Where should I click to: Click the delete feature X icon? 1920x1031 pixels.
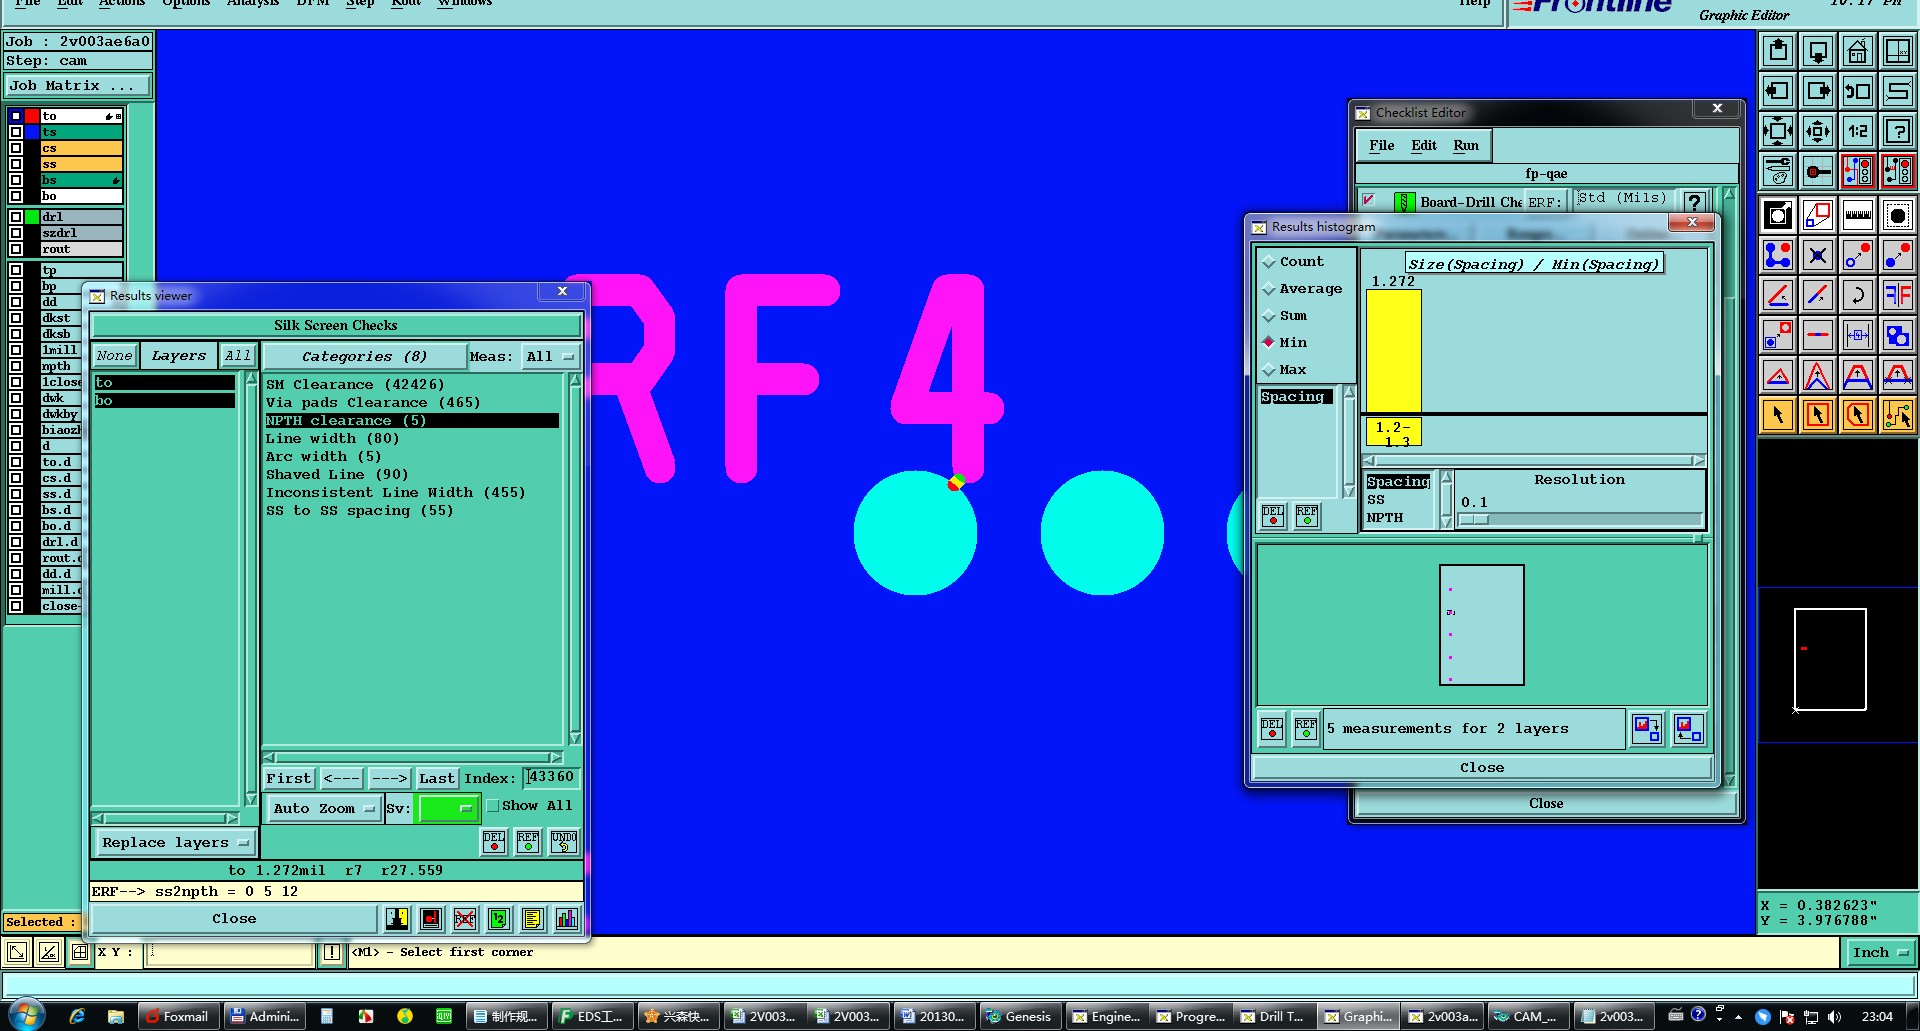point(1817,255)
